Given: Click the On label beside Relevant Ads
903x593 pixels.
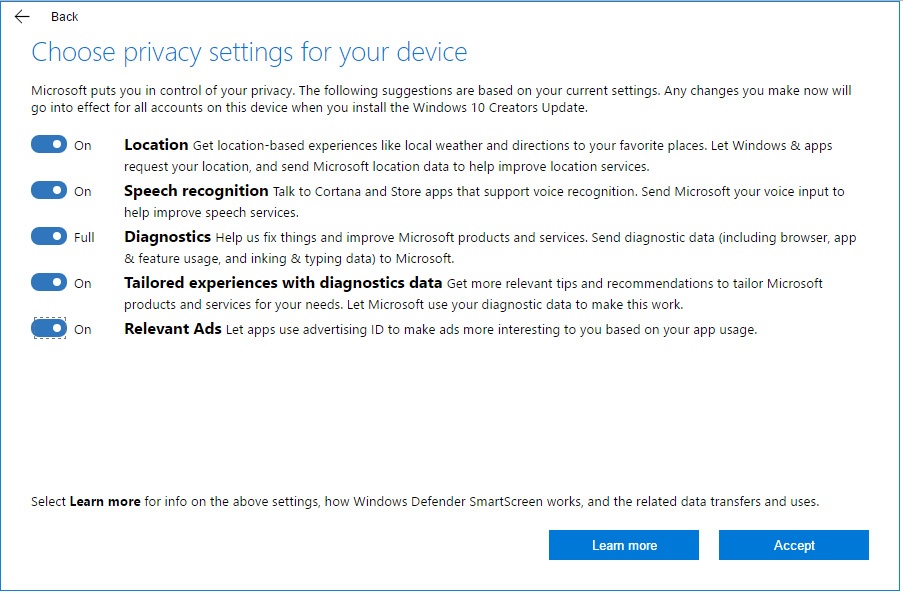Looking at the screenshot, I should click(83, 328).
